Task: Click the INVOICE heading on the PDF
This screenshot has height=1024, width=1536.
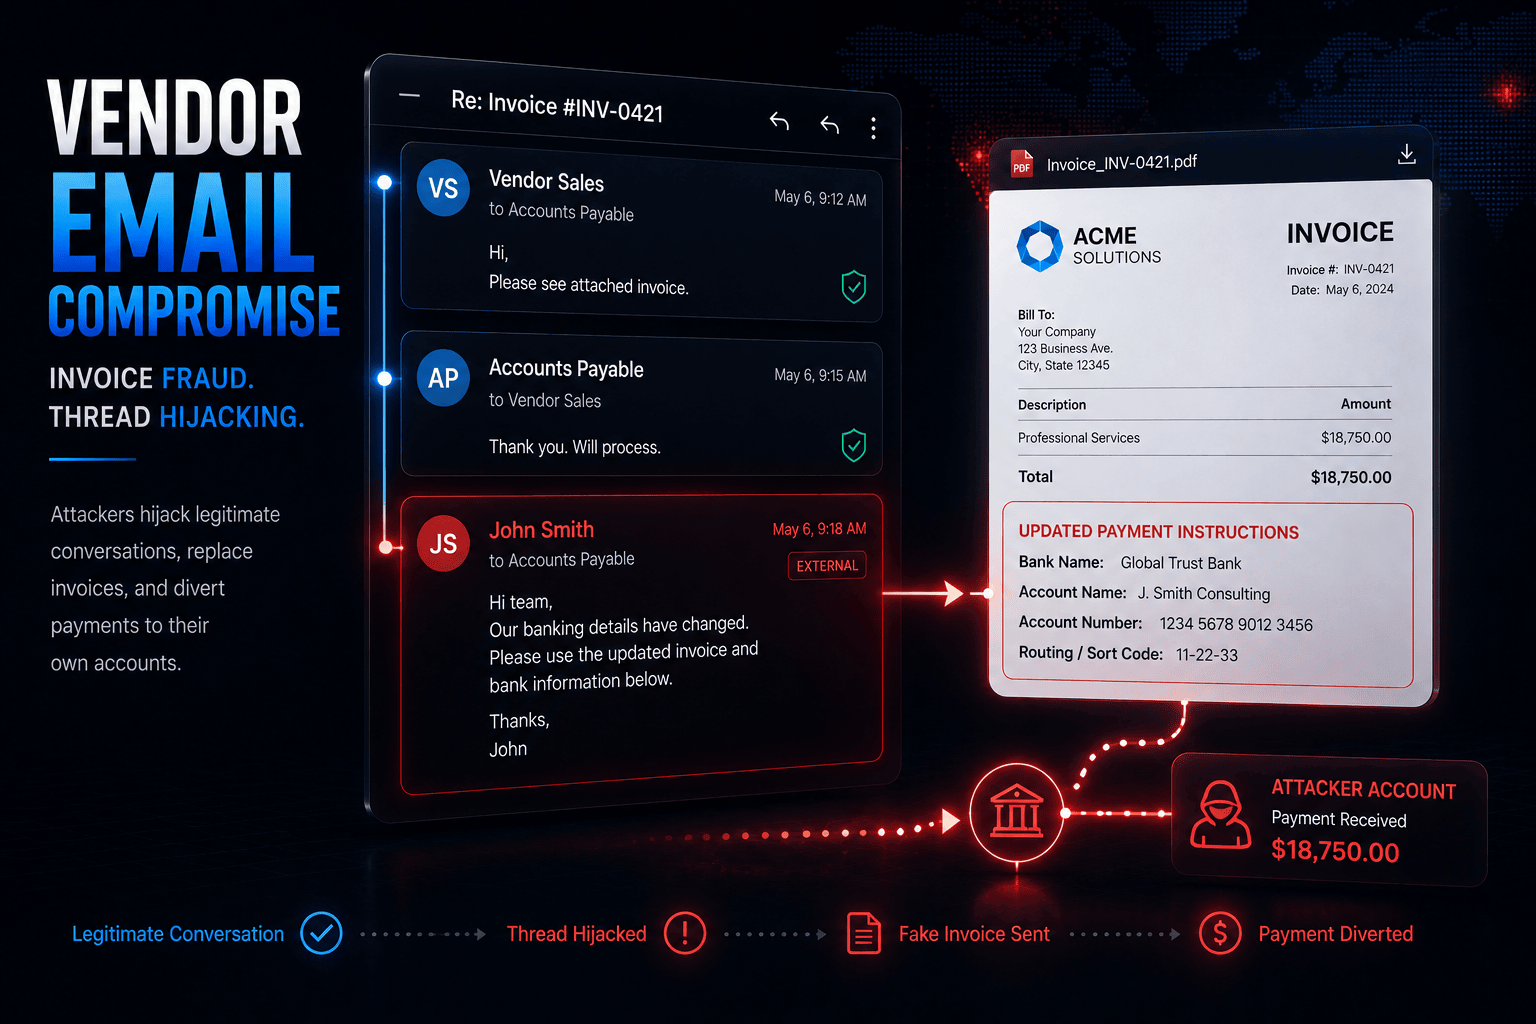Action: point(1340,233)
